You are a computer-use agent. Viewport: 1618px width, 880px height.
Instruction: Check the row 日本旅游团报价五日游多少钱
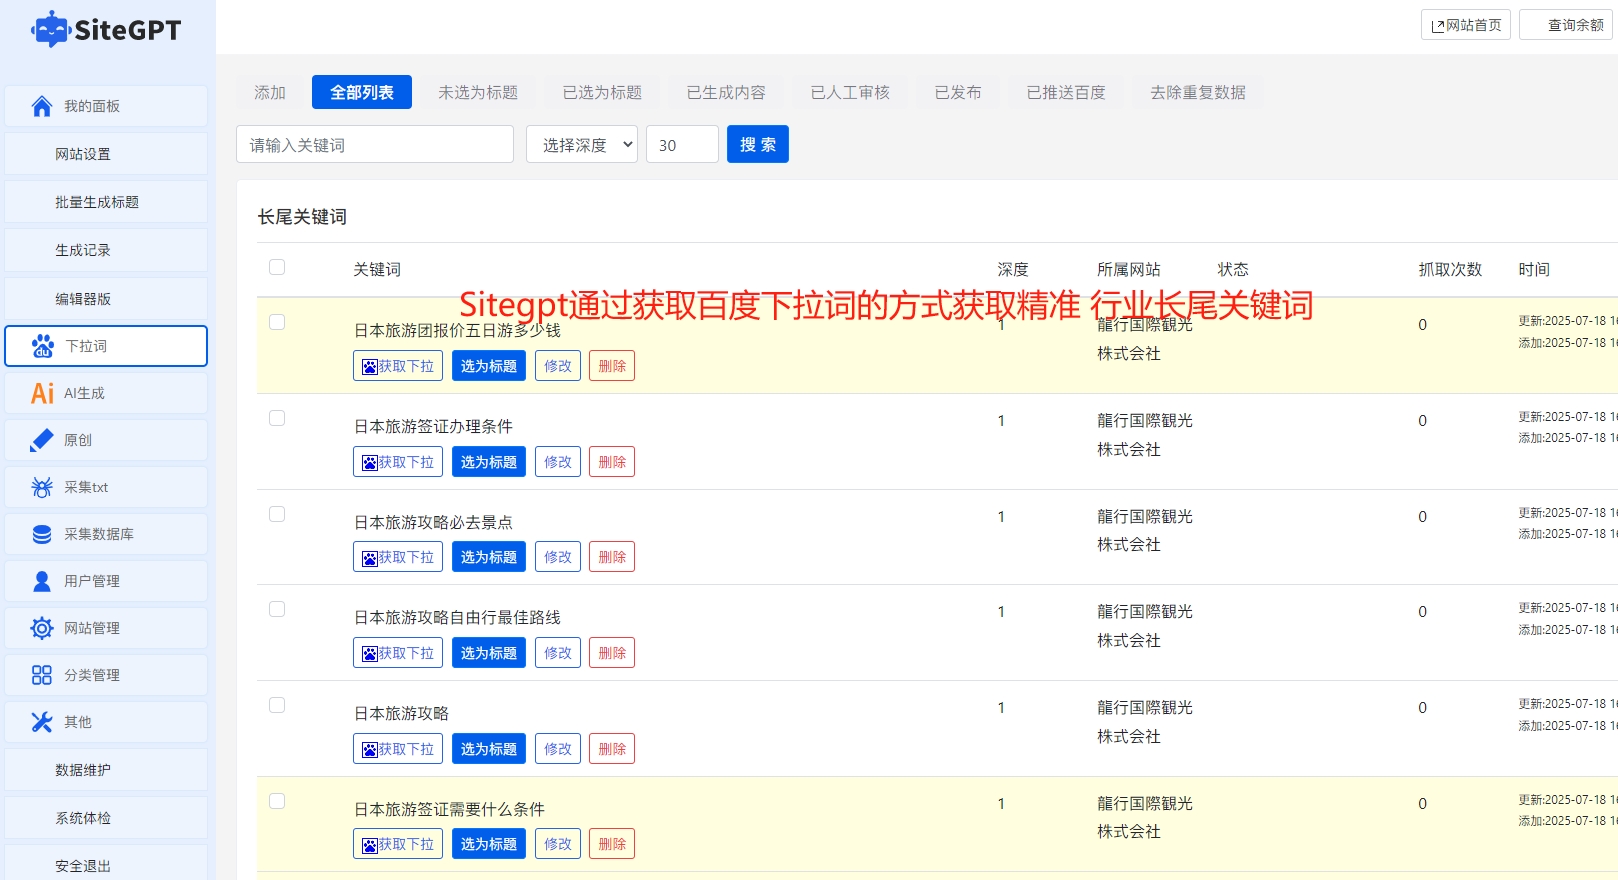pyautogui.click(x=277, y=322)
